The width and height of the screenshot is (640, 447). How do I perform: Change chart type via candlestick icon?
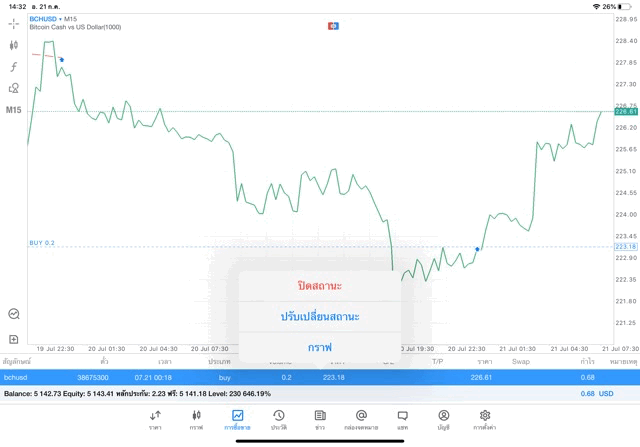point(14,45)
